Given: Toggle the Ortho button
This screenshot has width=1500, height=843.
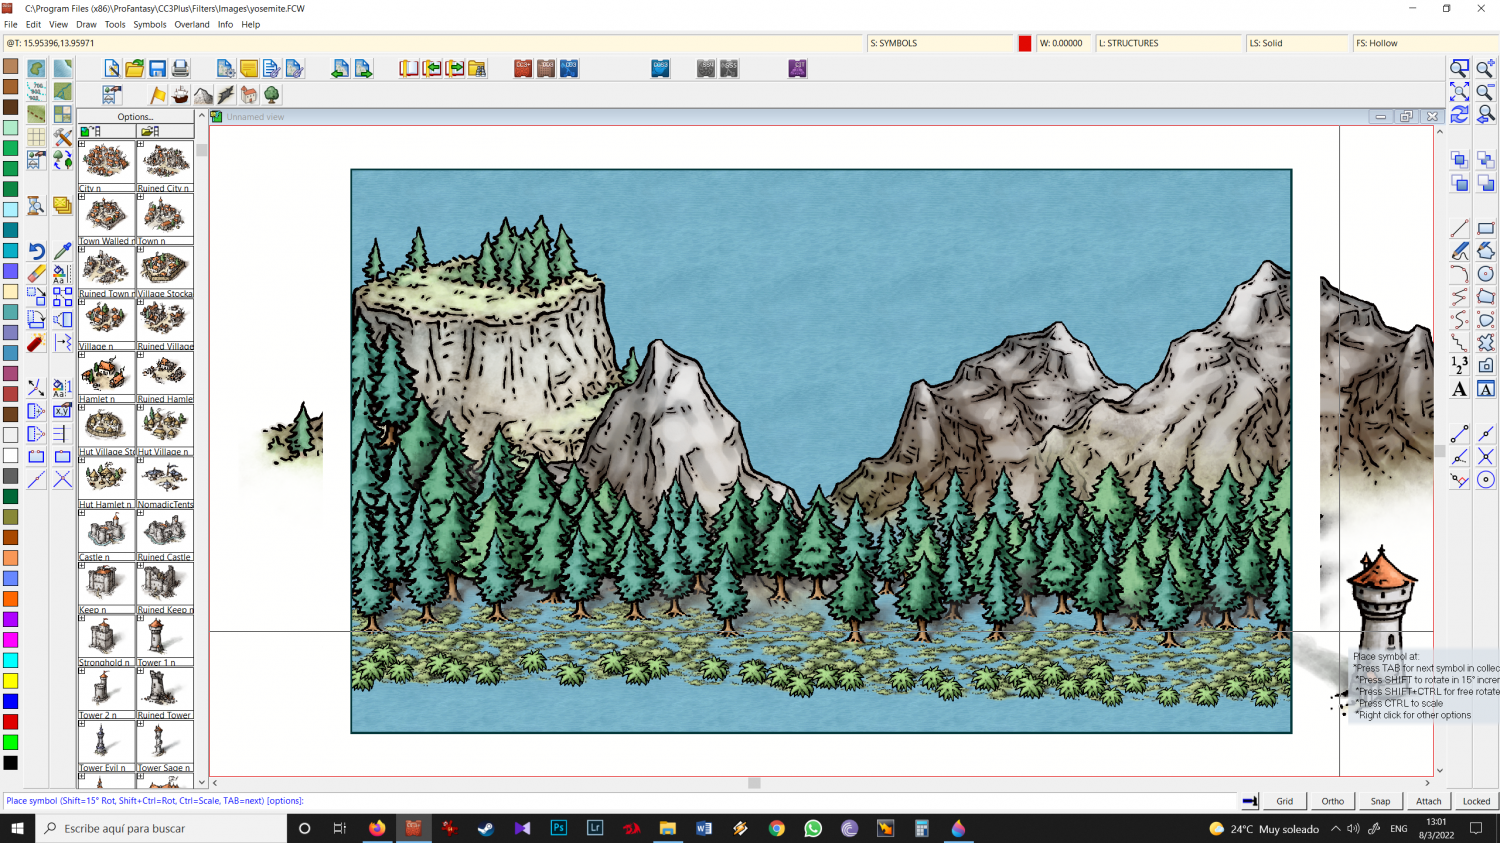Looking at the screenshot, I should (1333, 801).
